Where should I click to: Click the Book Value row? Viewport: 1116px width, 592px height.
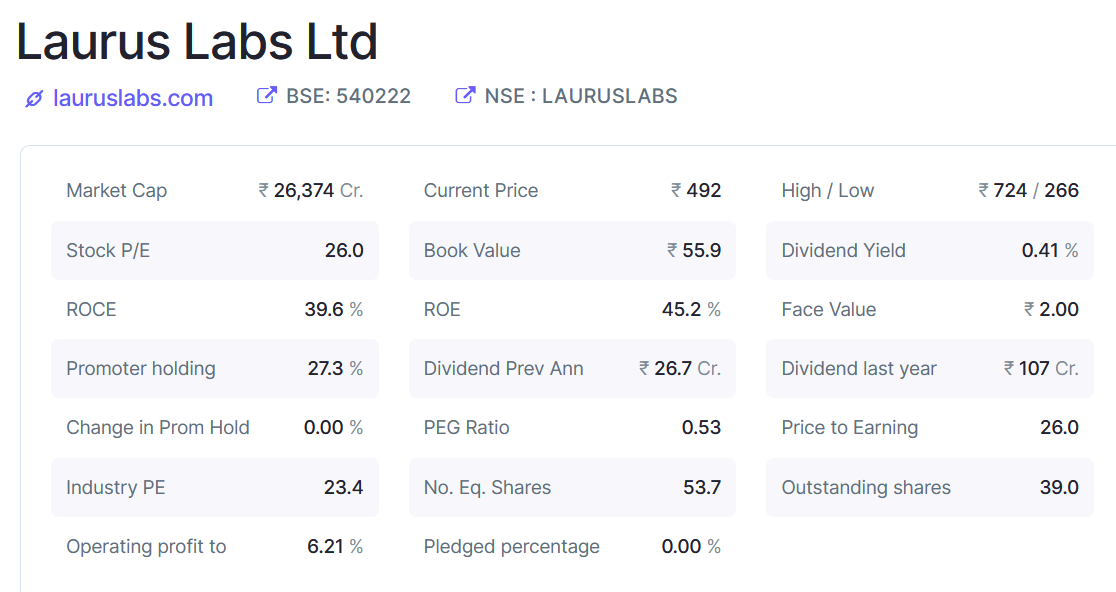[572, 250]
